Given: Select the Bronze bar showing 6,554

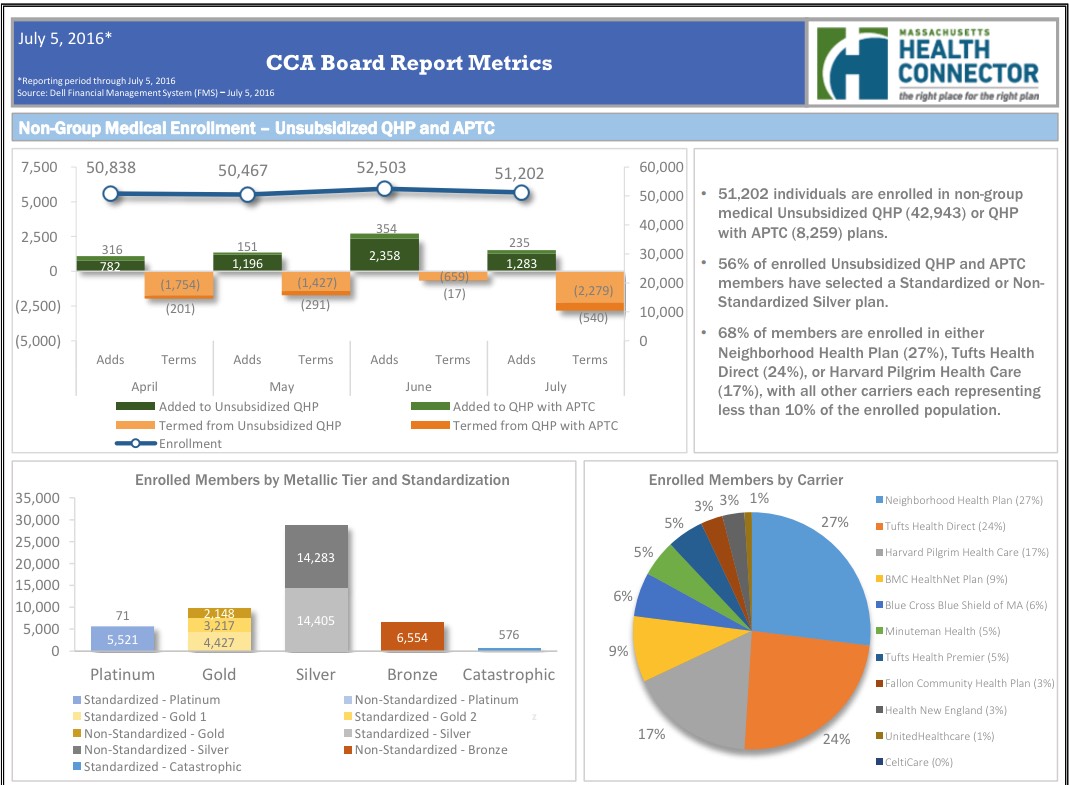Looking at the screenshot, I should pos(413,637).
